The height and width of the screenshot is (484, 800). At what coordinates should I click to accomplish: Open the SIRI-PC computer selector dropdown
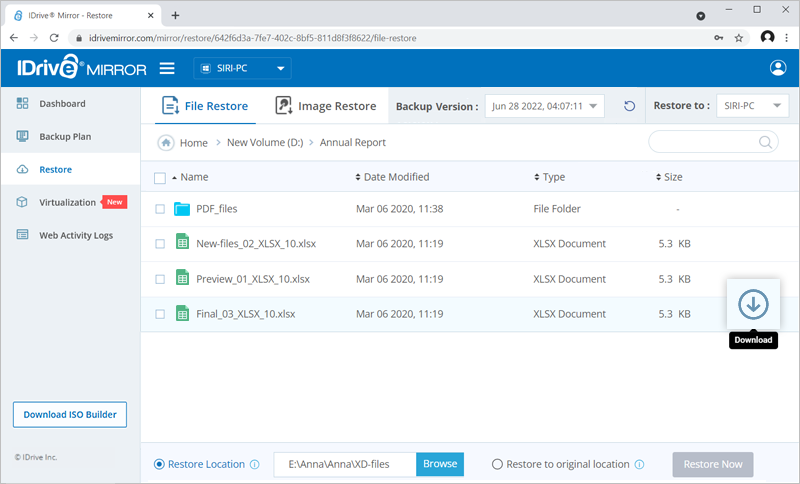pos(242,68)
